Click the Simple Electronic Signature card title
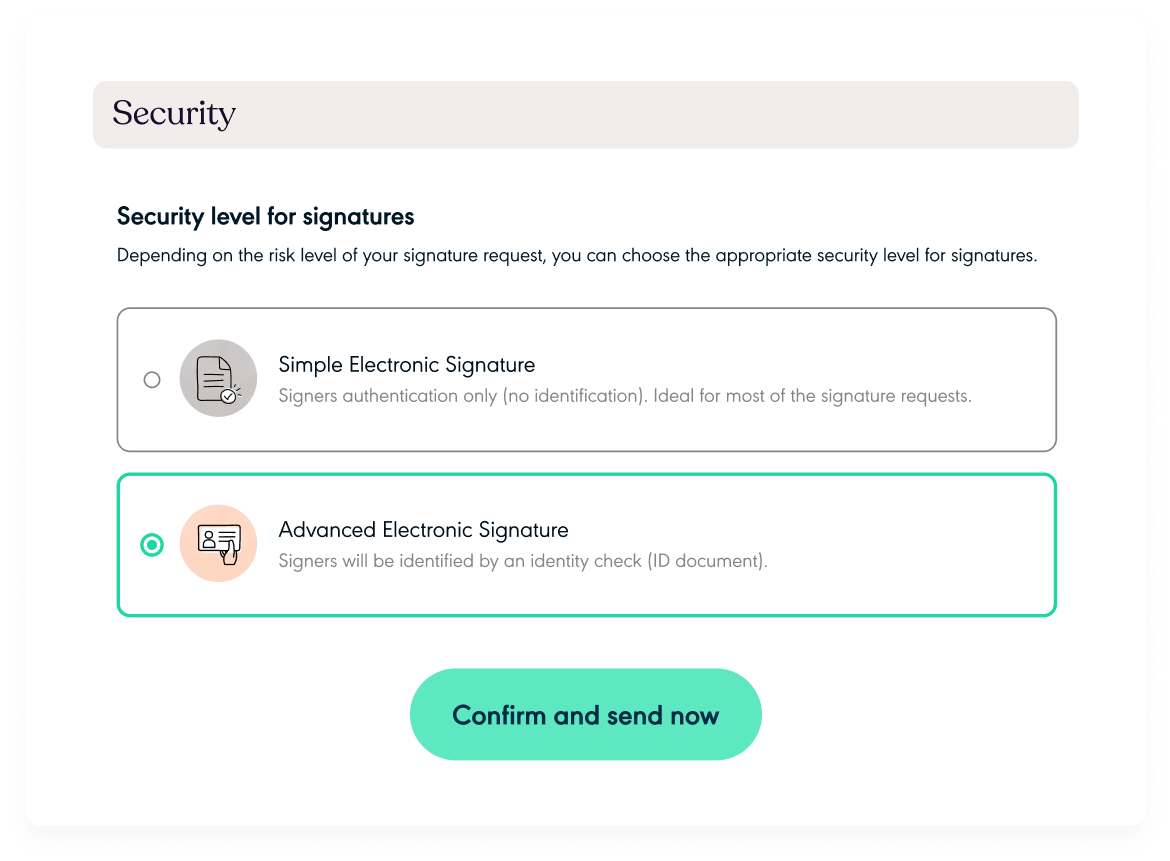The image size is (1170, 861). click(x=409, y=365)
